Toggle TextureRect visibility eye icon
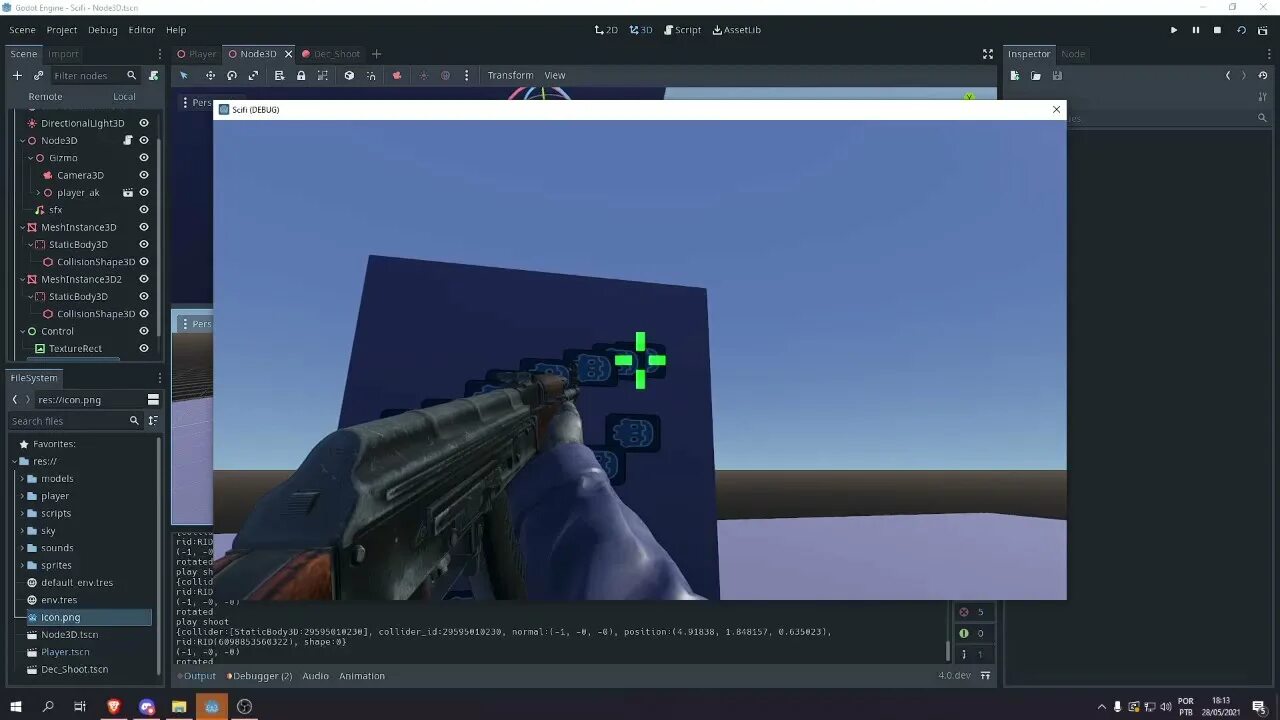This screenshot has height=720, width=1280. [x=143, y=348]
